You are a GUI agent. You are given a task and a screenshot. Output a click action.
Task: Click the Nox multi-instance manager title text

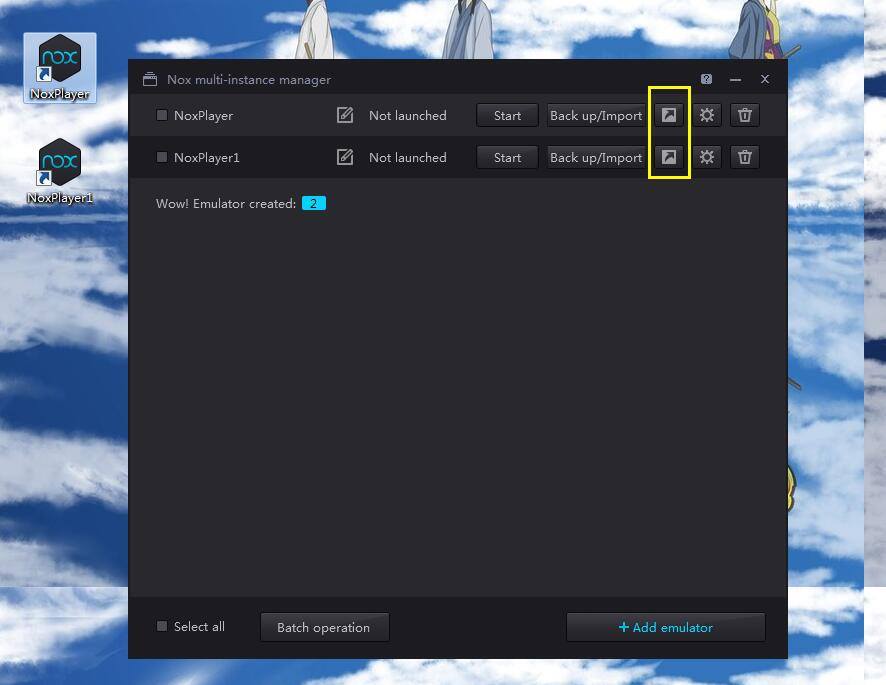tap(249, 80)
